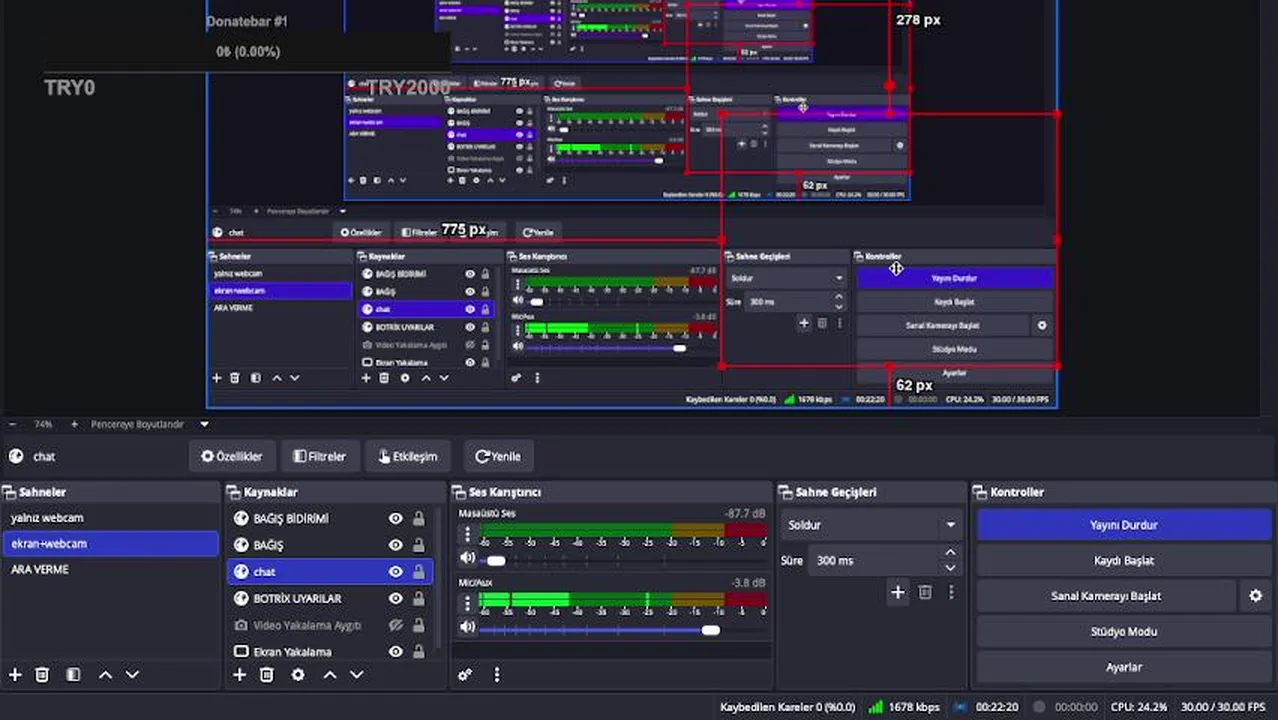Screen dimensions: 1278x720
Task: Click the Yayını Durdur button
Action: click(x=1124, y=525)
